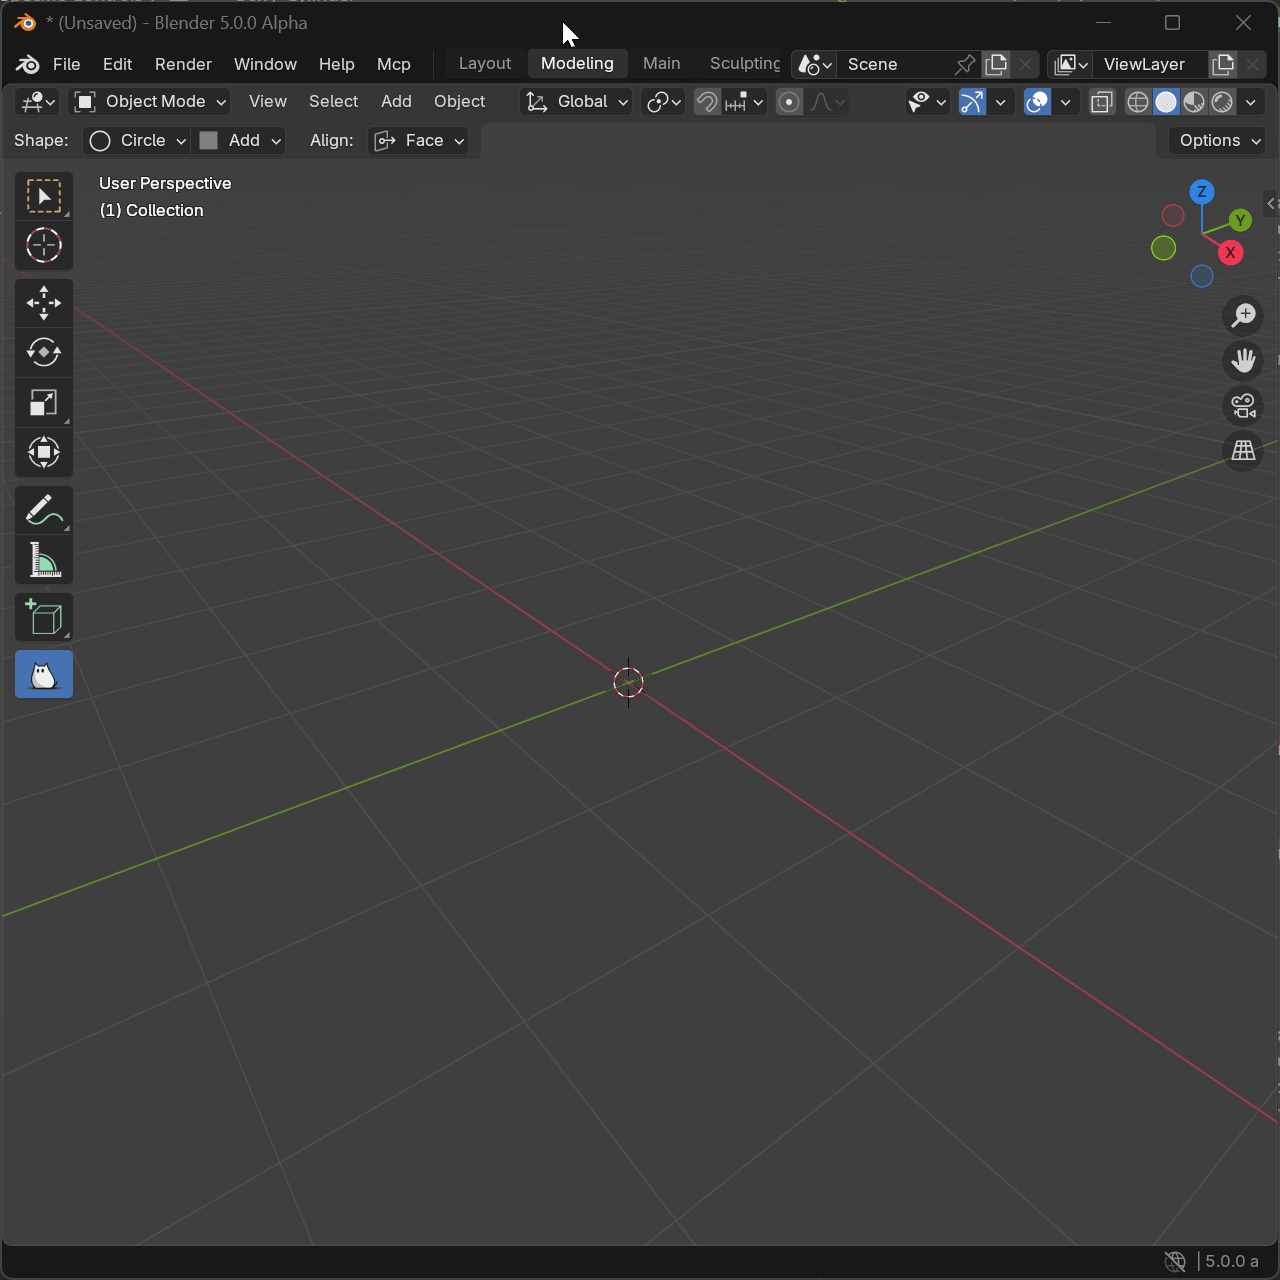Click the camera view icon
Viewport: 1280px width, 1280px height.
tap(1243, 406)
